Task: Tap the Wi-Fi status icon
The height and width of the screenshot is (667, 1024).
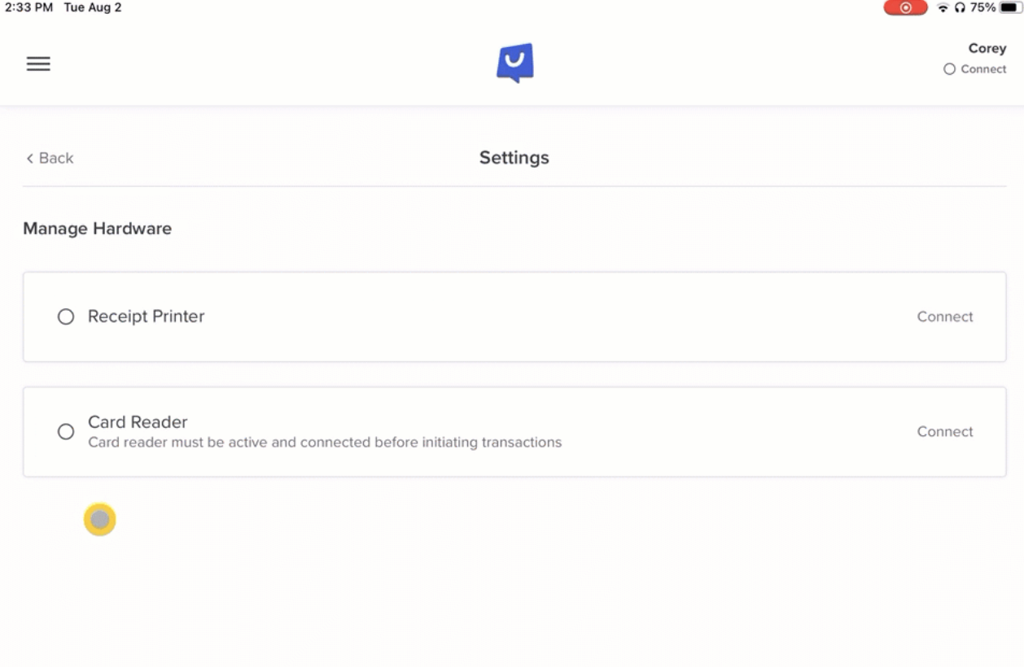Action: [942, 8]
